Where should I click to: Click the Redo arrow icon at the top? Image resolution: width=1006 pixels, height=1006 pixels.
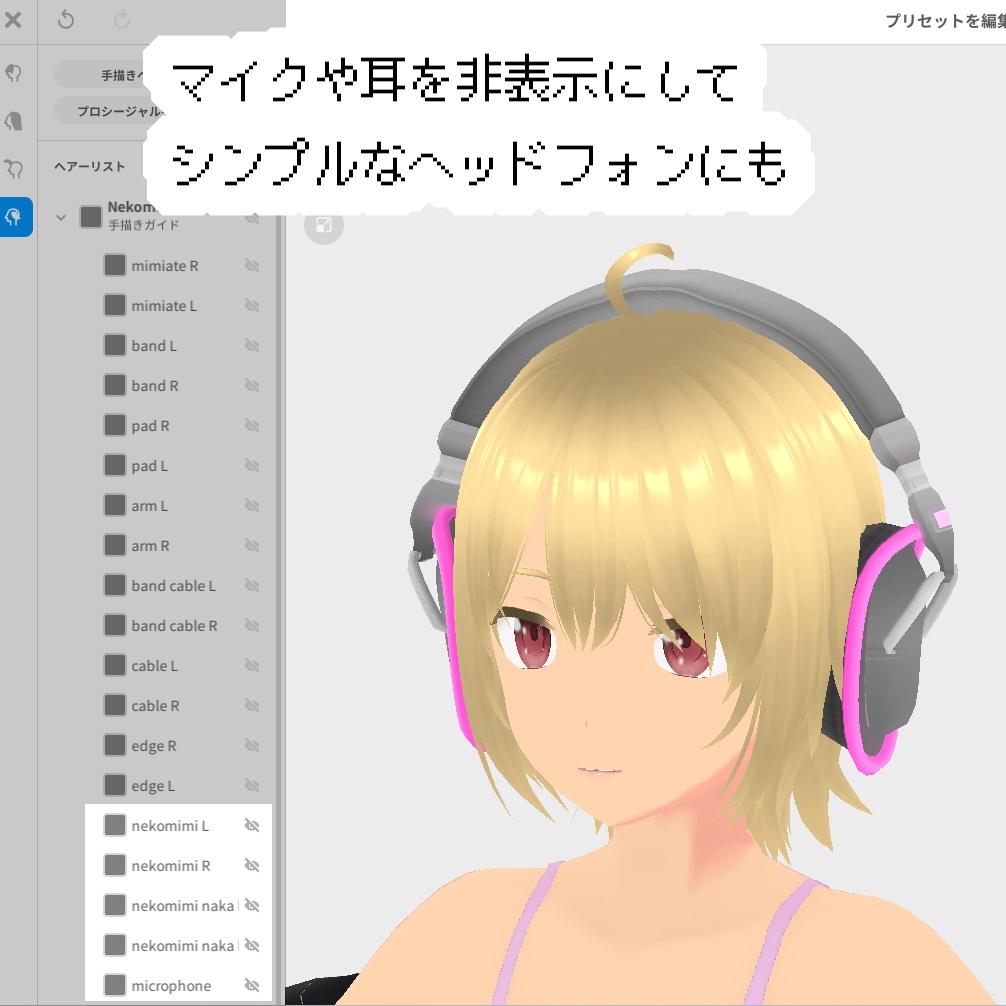121,21
